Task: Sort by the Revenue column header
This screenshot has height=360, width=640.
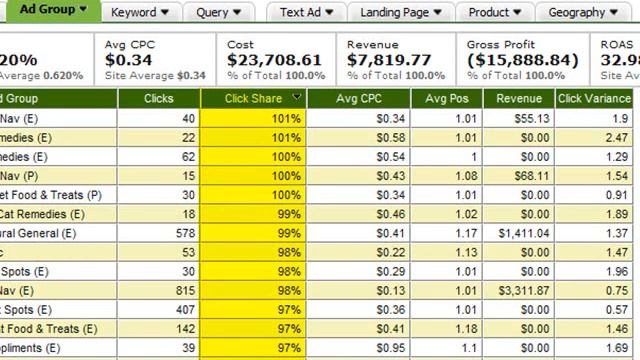Action: pyautogui.click(x=519, y=99)
